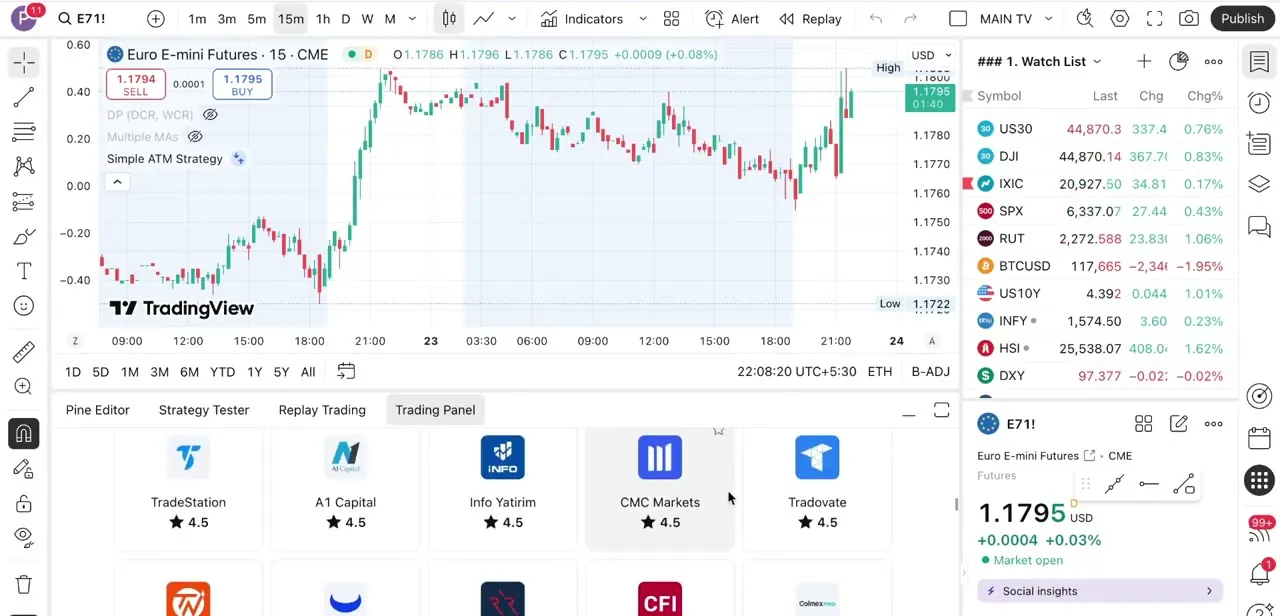
Task: Add symbol with the plus icon
Action: point(156,19)
